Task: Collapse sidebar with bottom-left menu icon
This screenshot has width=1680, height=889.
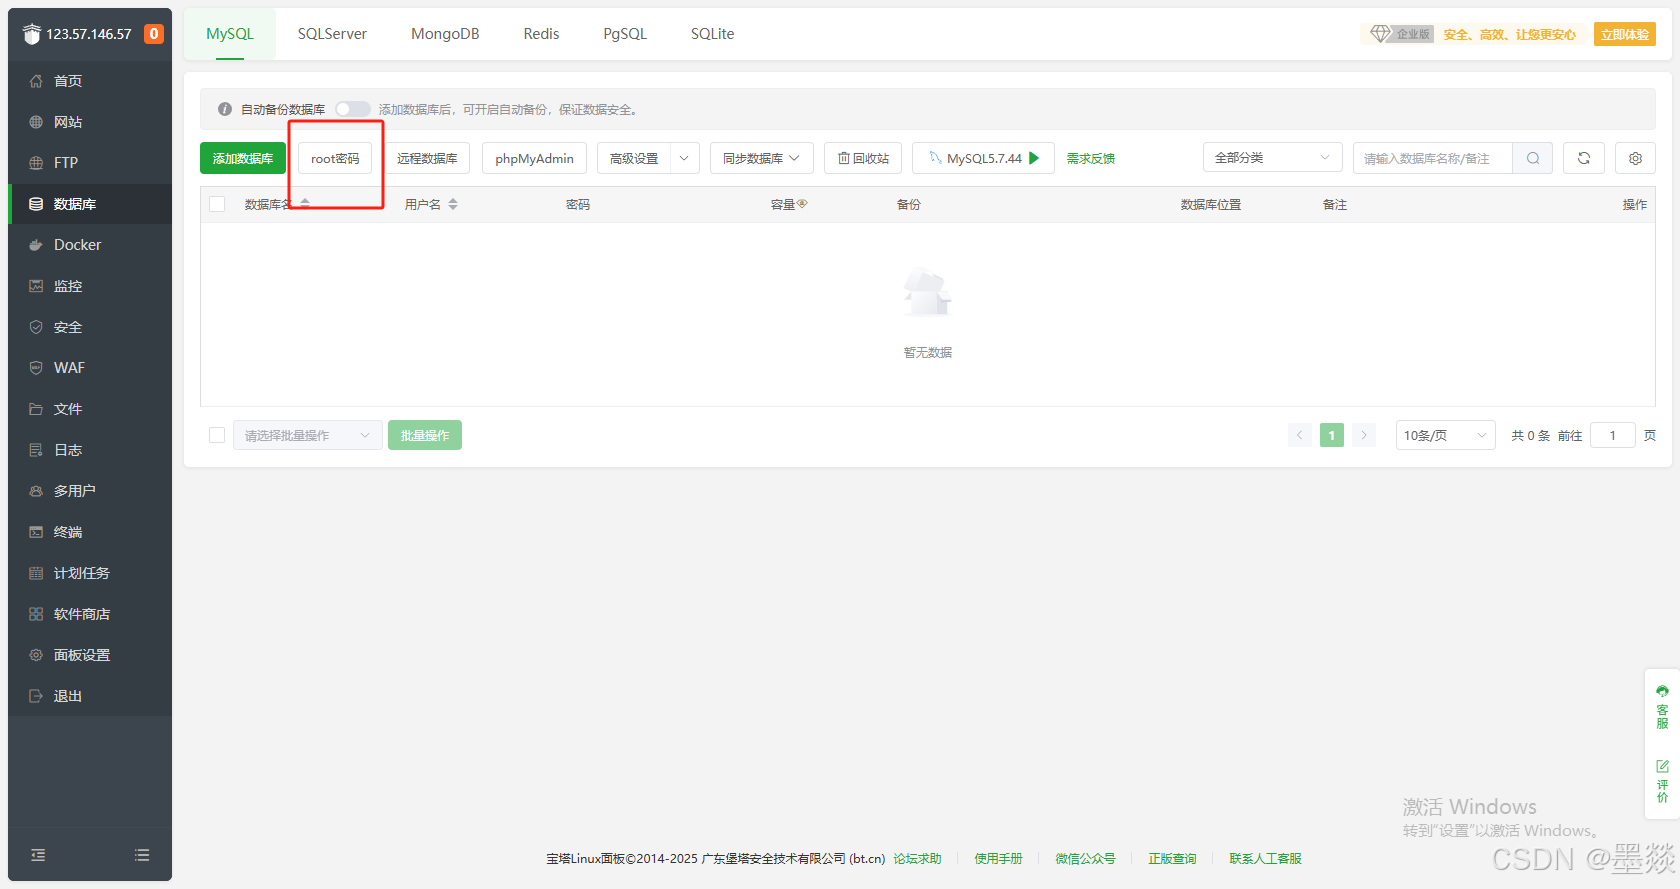Action: pyautogui.click(x=38, y=855)
